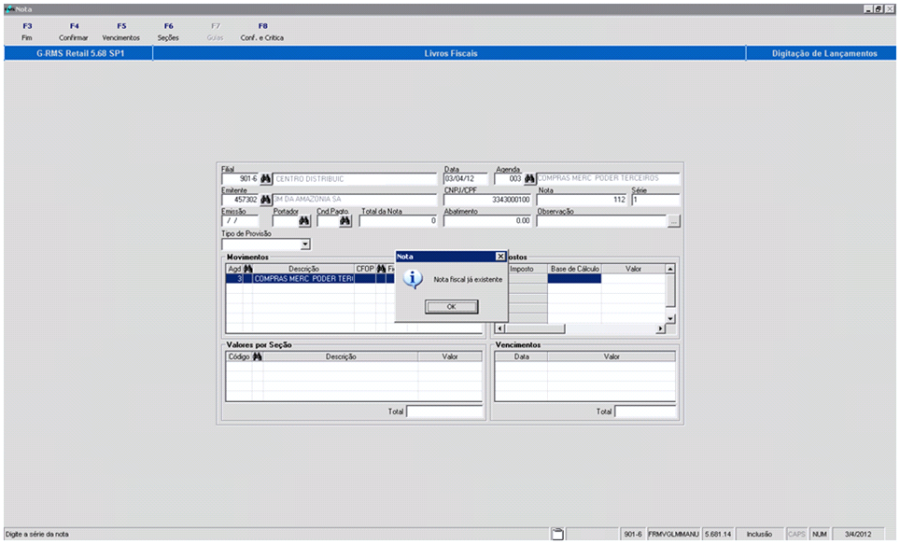900x544 pixels.
Task: Click the blue info icon in the dialog
Action: 412,279
